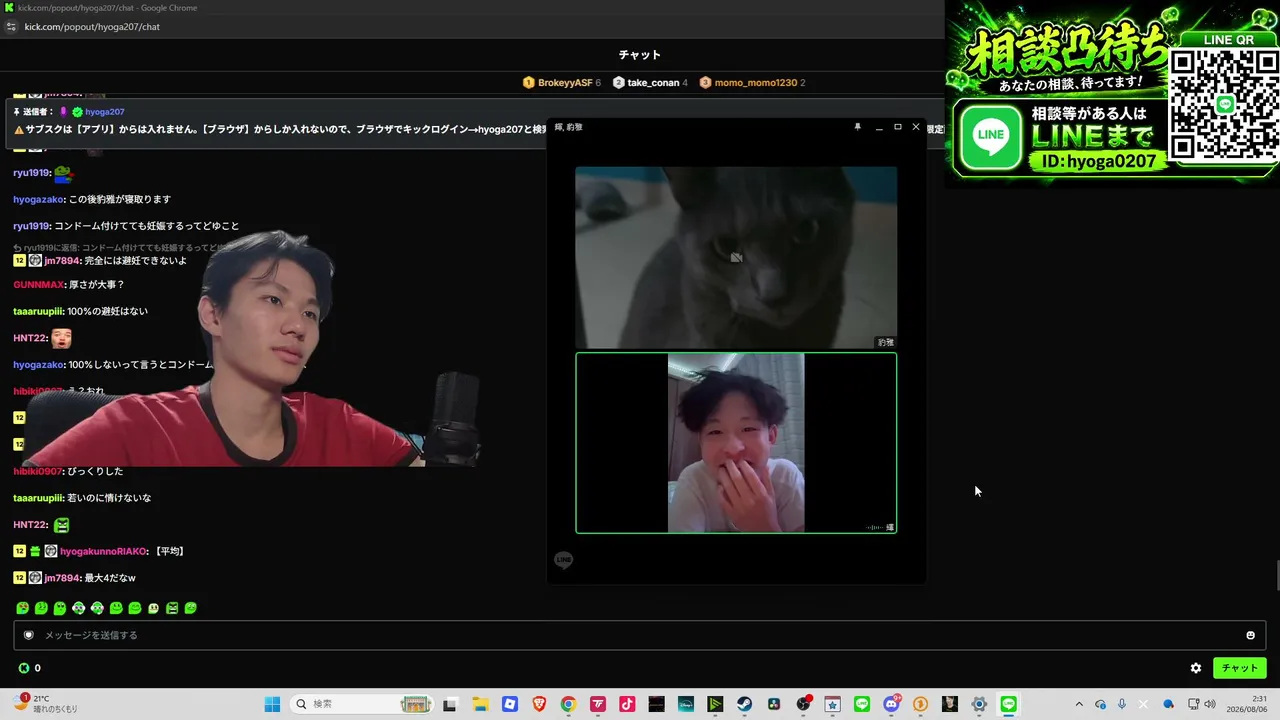Click the LINE QR code image
This screenshot has width=1280, height=720.
pos(1224,104)
